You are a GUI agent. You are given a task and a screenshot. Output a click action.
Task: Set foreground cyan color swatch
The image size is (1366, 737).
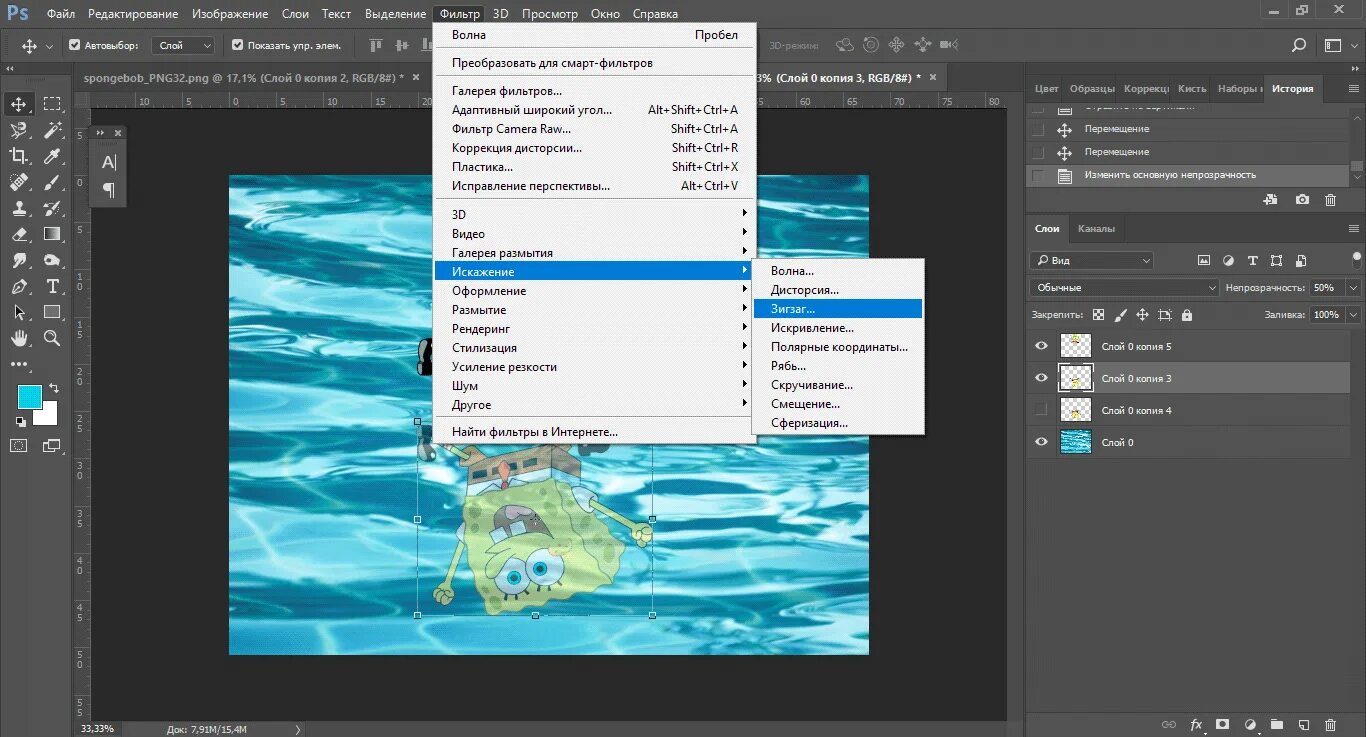[x=30, y=397]
